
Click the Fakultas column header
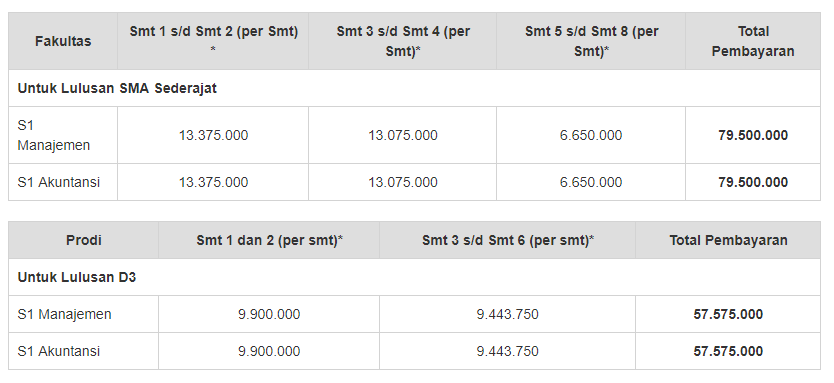click(x=63, y=41)
